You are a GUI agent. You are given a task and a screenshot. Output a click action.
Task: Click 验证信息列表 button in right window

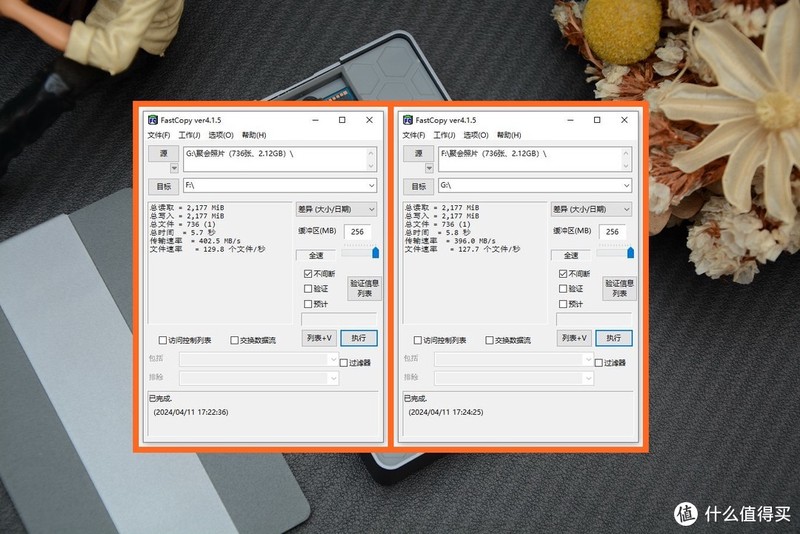[x=619, y=288]
